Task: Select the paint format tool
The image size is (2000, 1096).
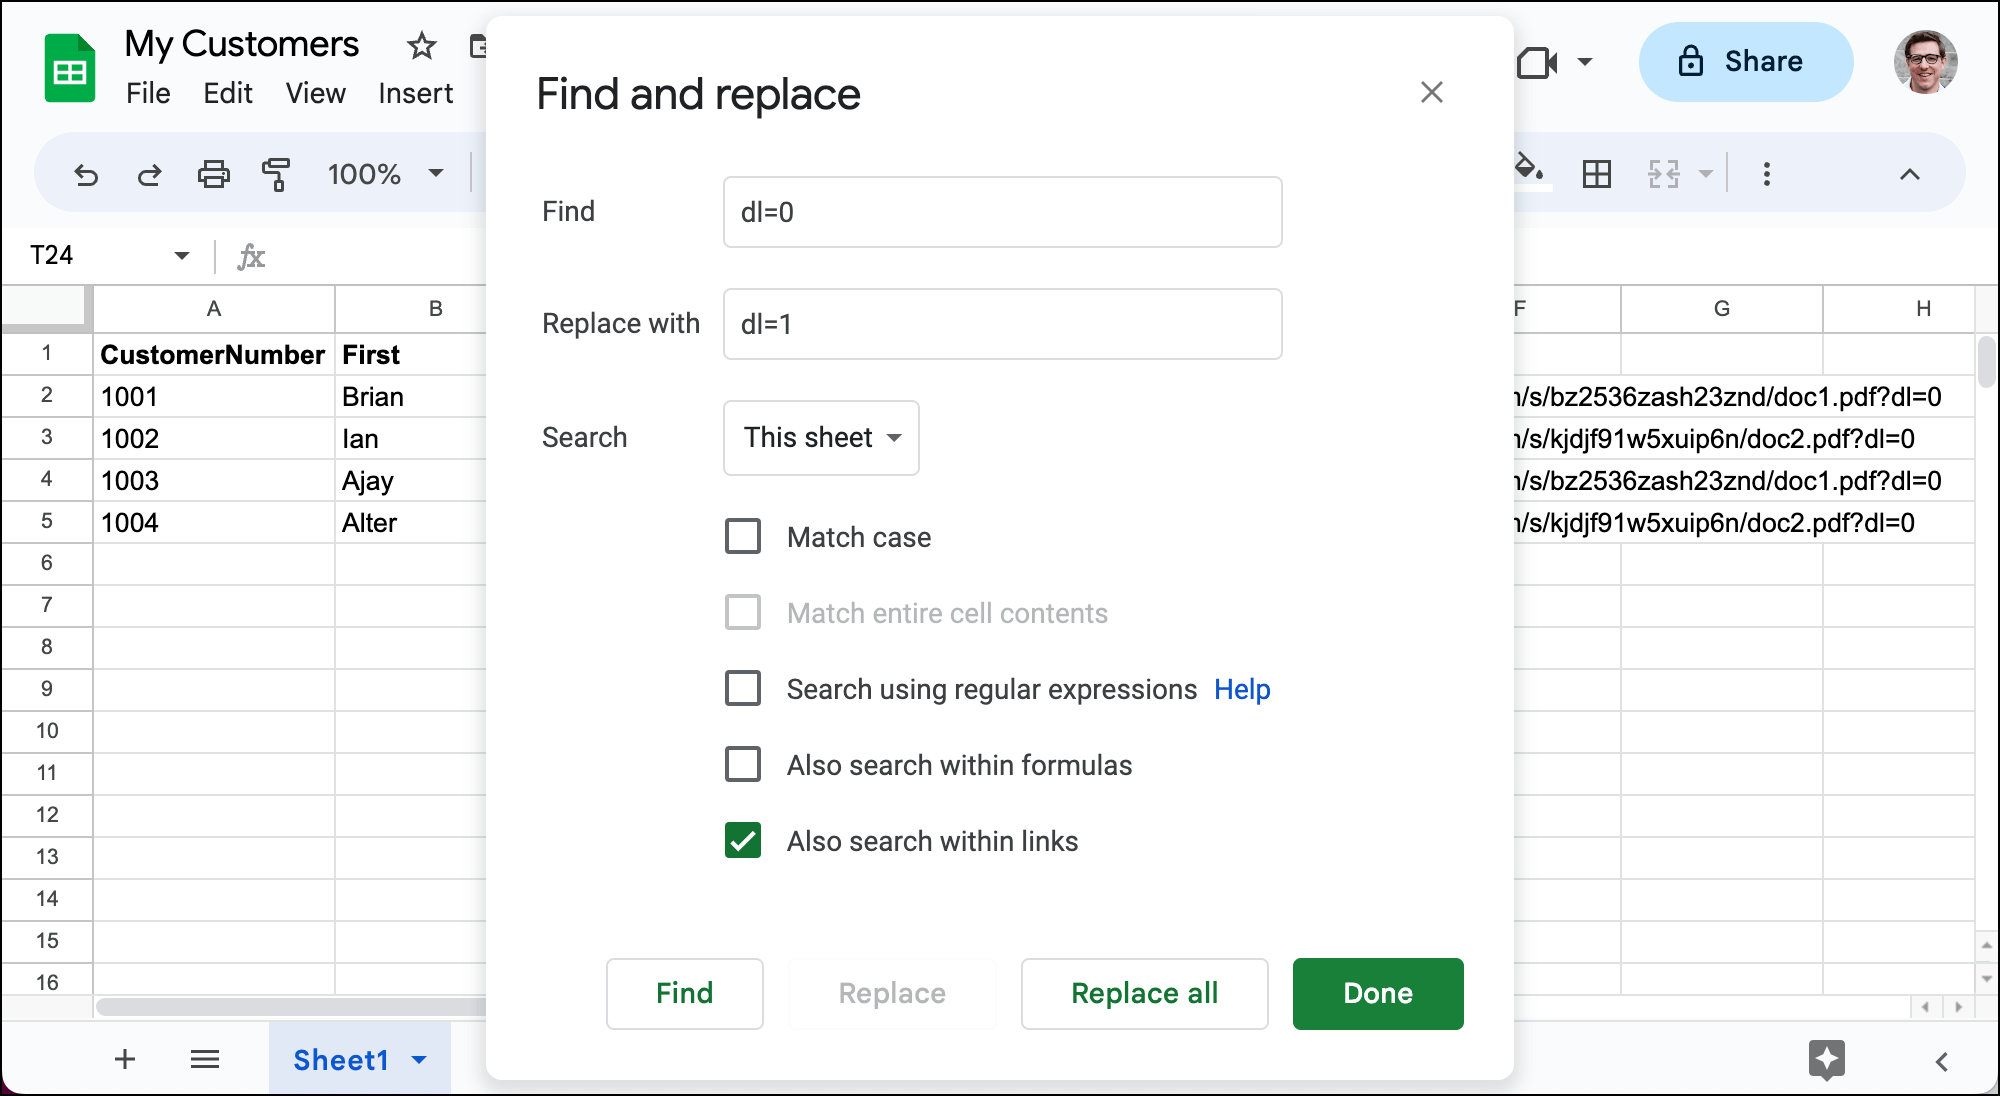Action: (x=276, y=175)
